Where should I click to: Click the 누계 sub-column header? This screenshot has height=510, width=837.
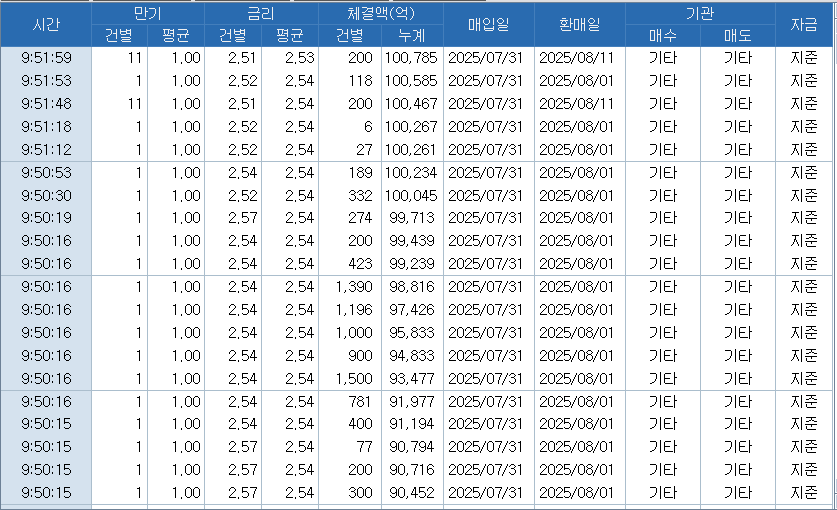[411, 36]
